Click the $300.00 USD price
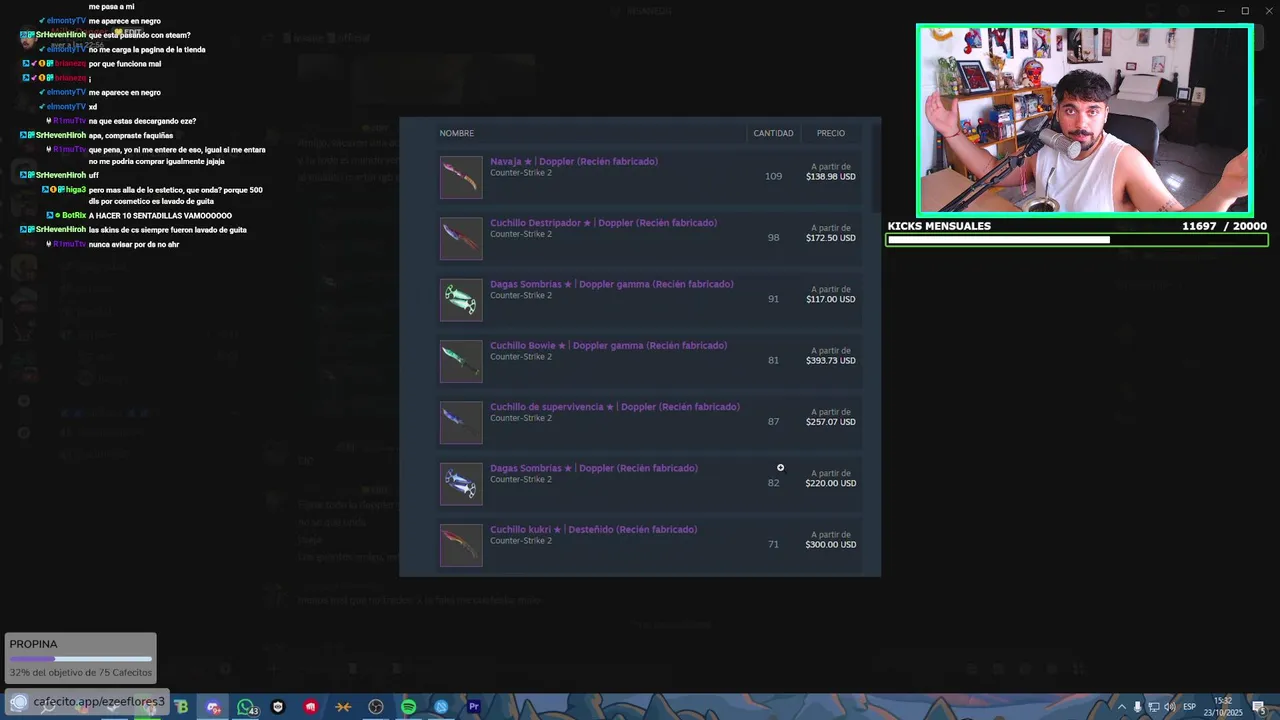Screen dimensions: 1280x720 (x=831, y=545)
